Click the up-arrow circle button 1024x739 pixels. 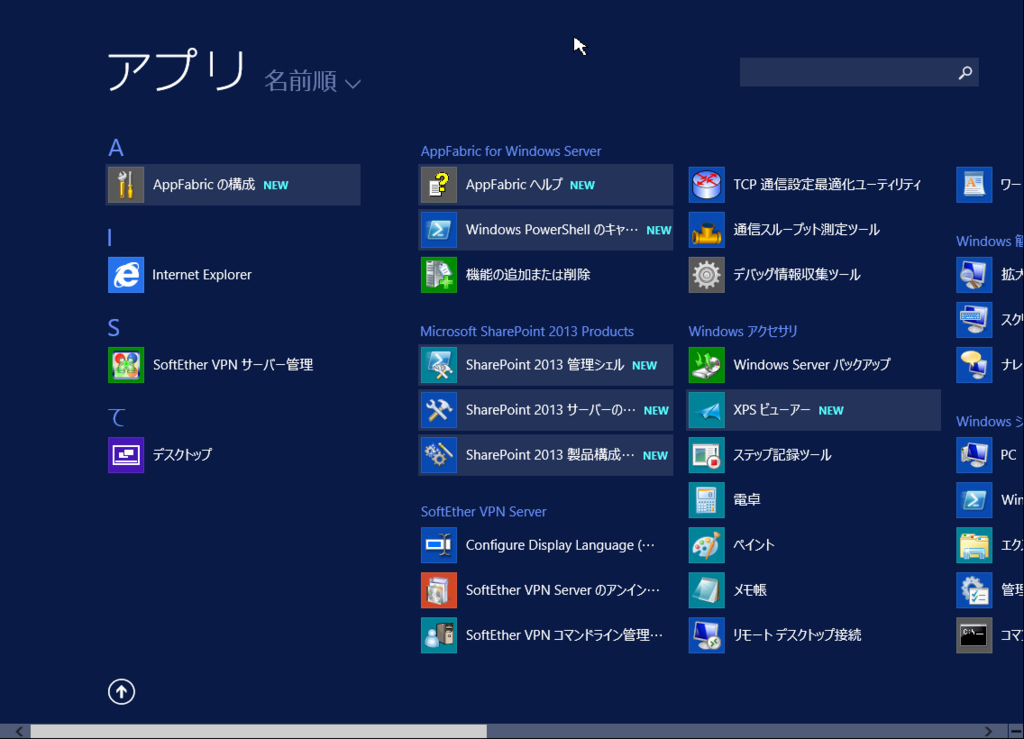click(x=121, y=692)
